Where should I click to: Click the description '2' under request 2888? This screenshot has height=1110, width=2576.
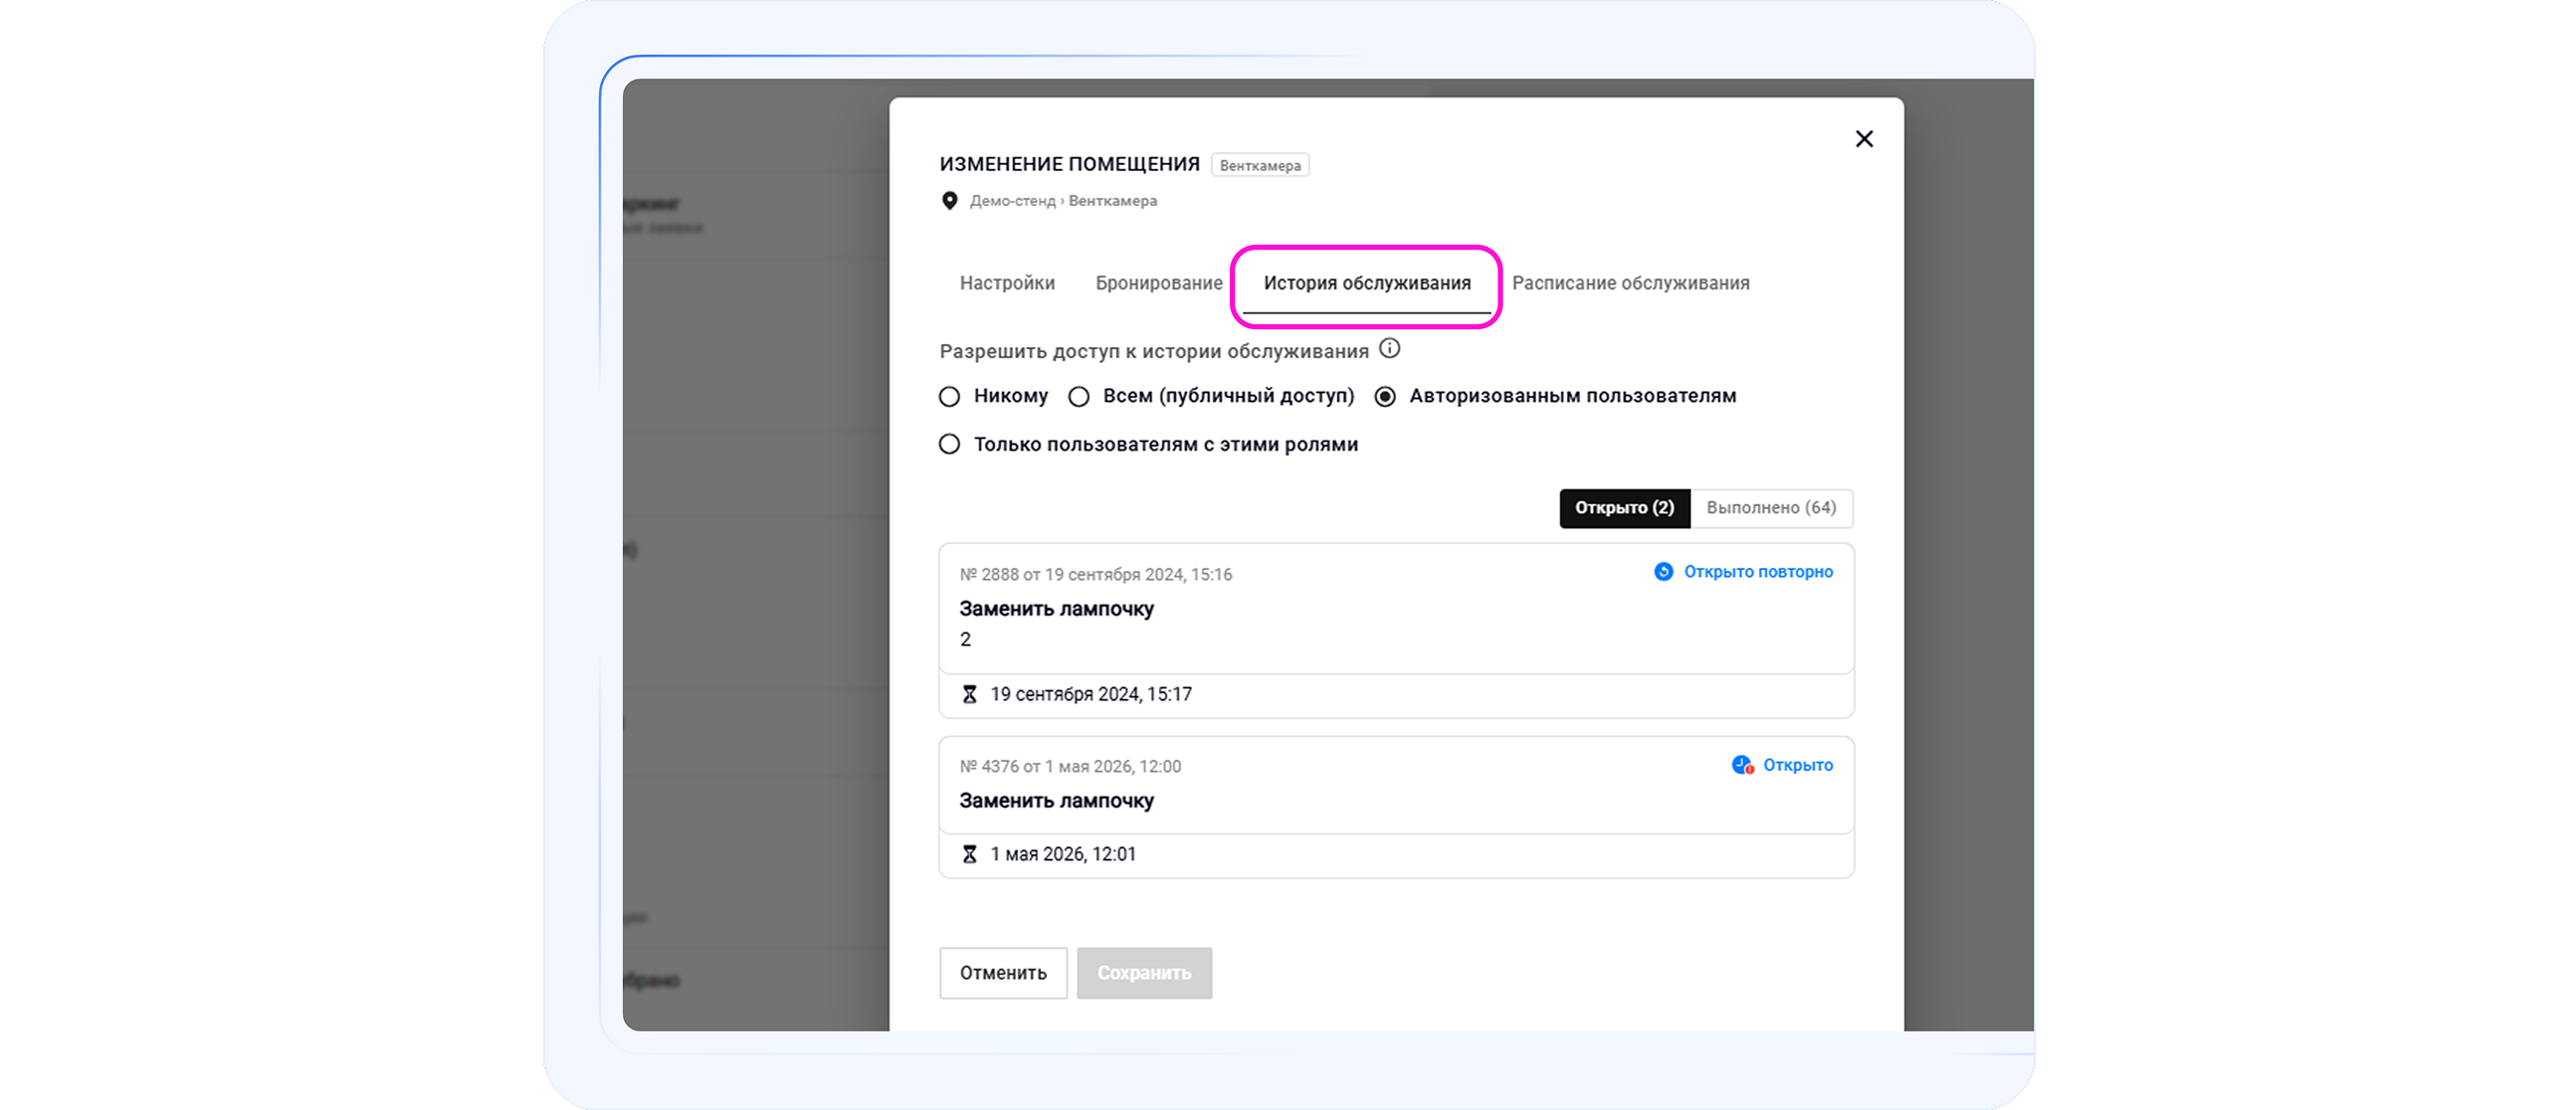pyautogui.click(x=965, y=639)
